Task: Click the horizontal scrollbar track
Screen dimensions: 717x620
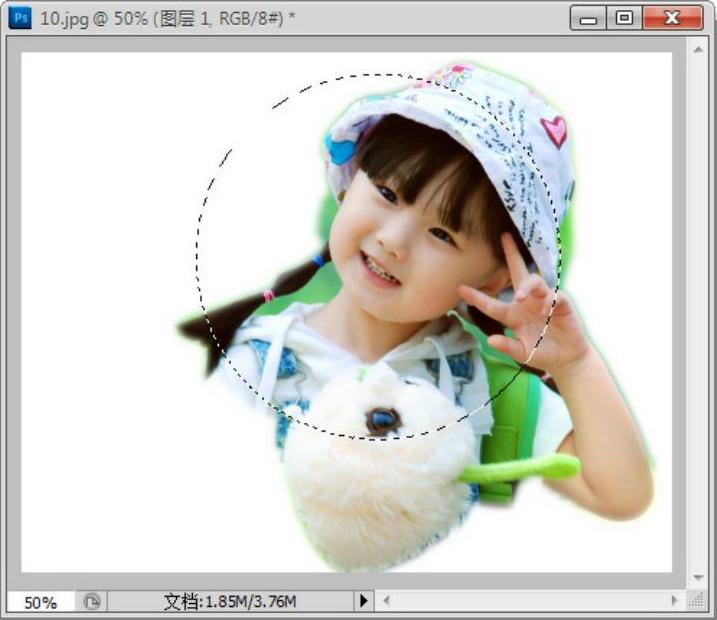Action: (530, 601)
